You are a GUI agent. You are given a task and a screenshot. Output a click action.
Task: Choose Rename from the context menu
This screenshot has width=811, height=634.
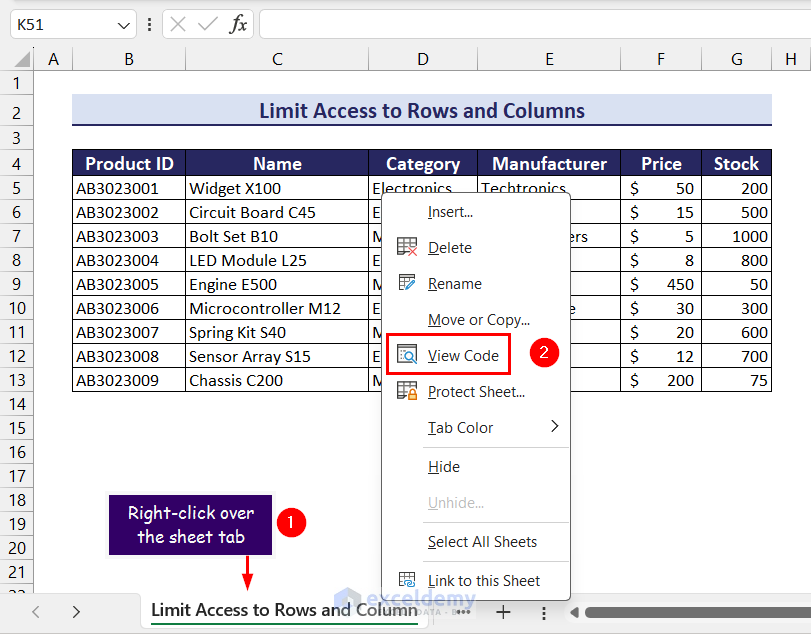476,283
